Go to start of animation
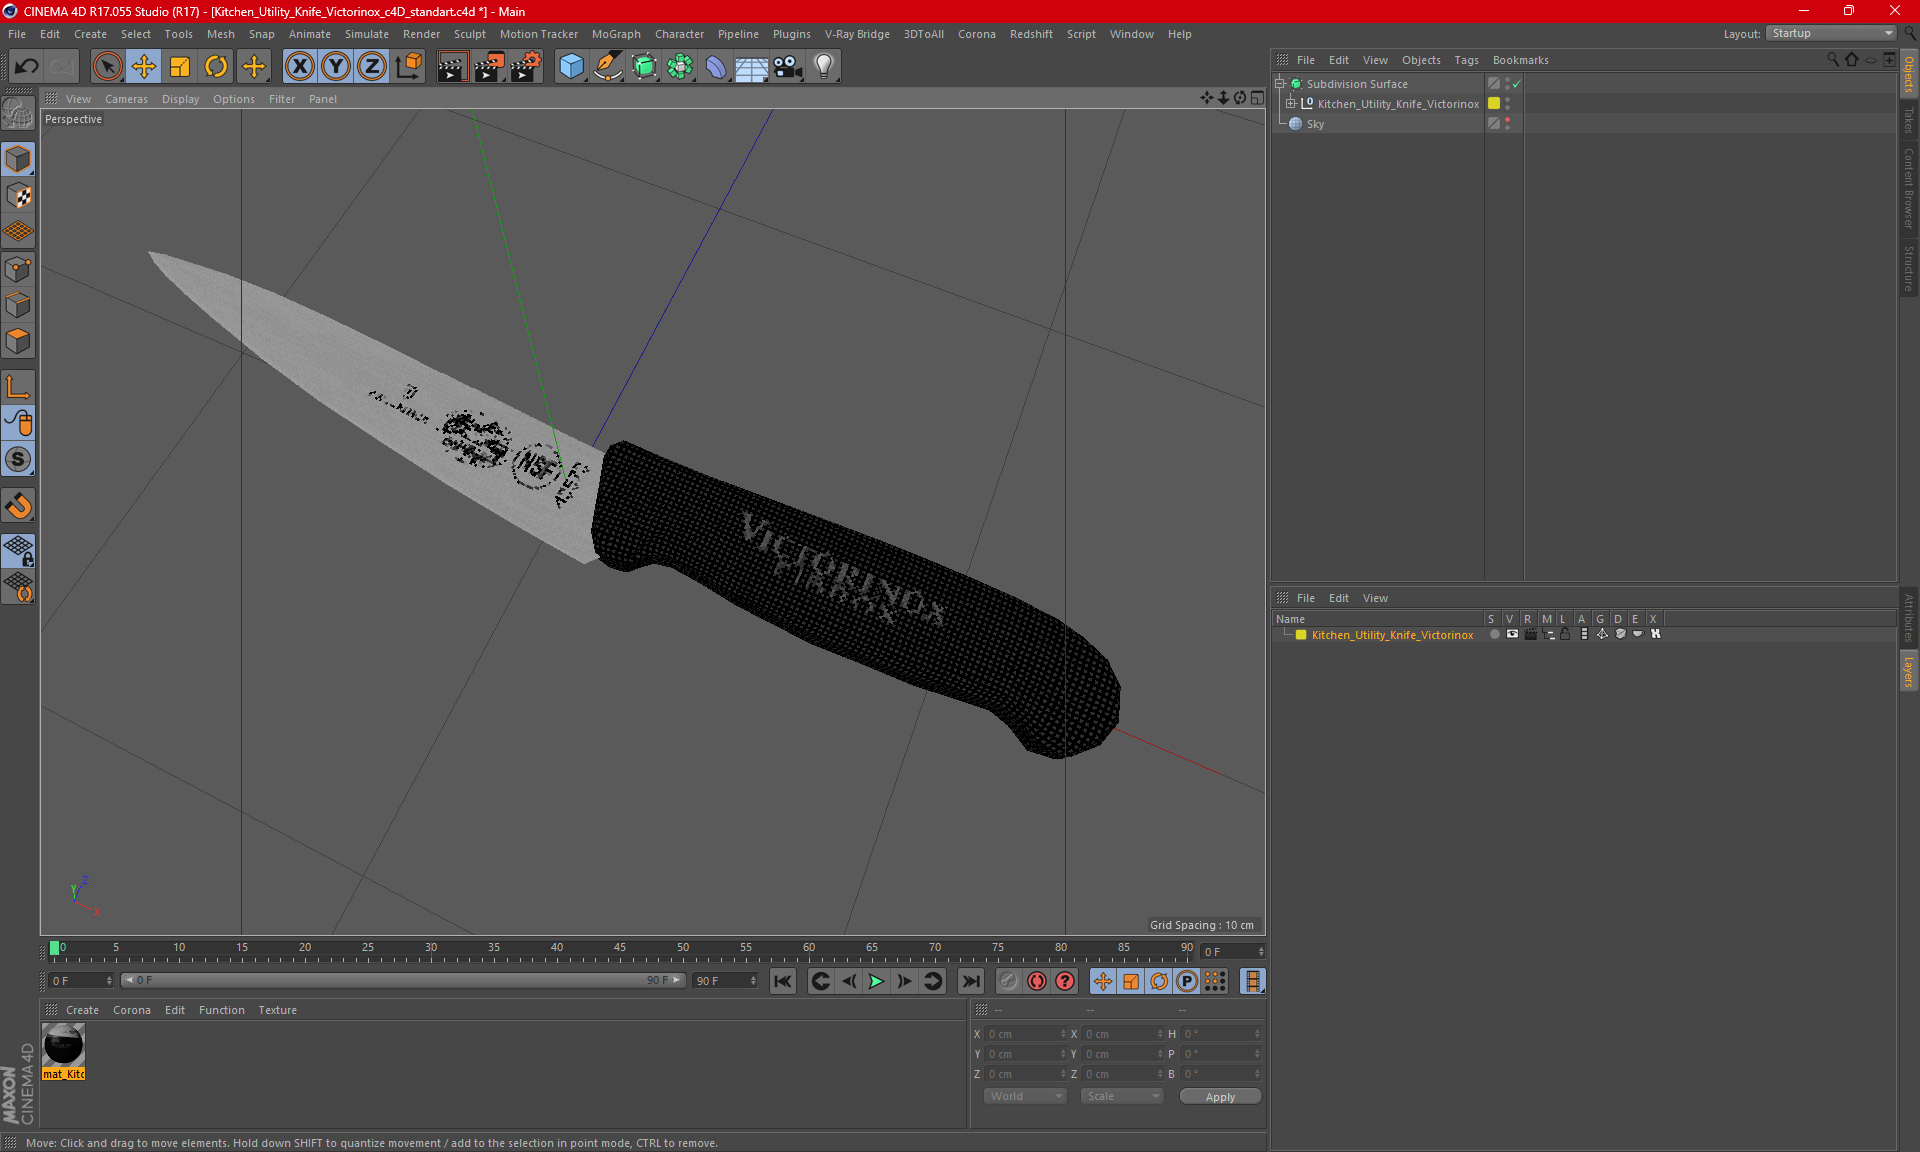This screenshot has width=1920, height=1152. click(x=783, y=981)
